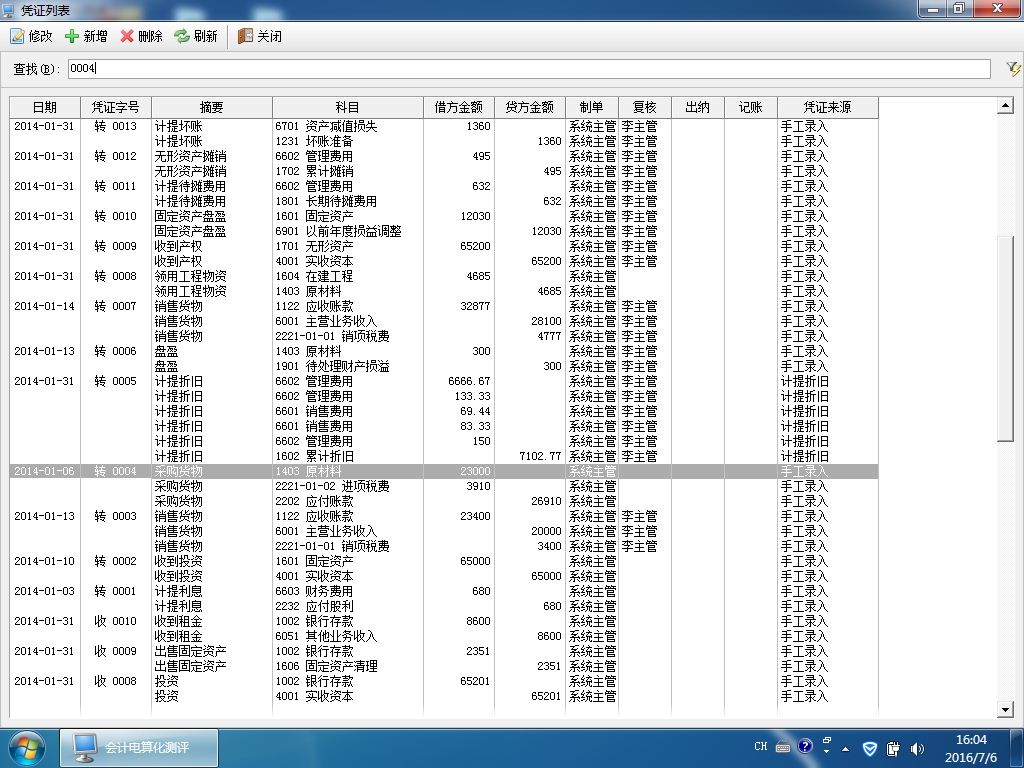Screen dimensions: 1024x768
Task: Select voucher 转 0006 row
Action: pyautogui.click(x=443, y=351)
